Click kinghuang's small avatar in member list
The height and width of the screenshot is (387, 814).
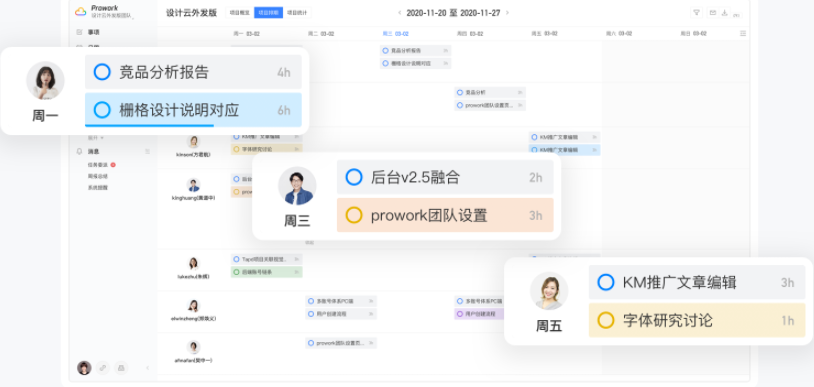(x=194, y=185)
